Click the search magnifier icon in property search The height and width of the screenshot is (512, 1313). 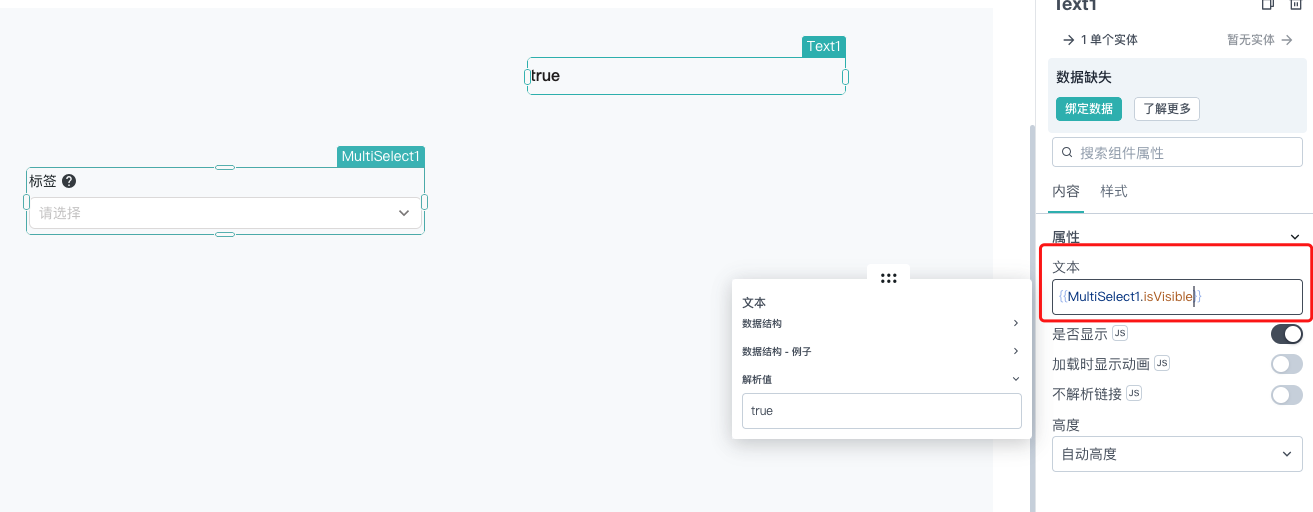[1067, 153]
